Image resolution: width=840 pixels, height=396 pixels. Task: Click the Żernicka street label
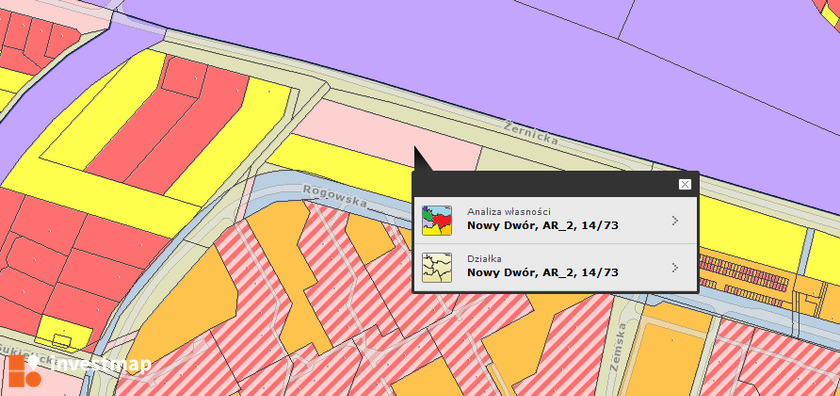[531, 133]
